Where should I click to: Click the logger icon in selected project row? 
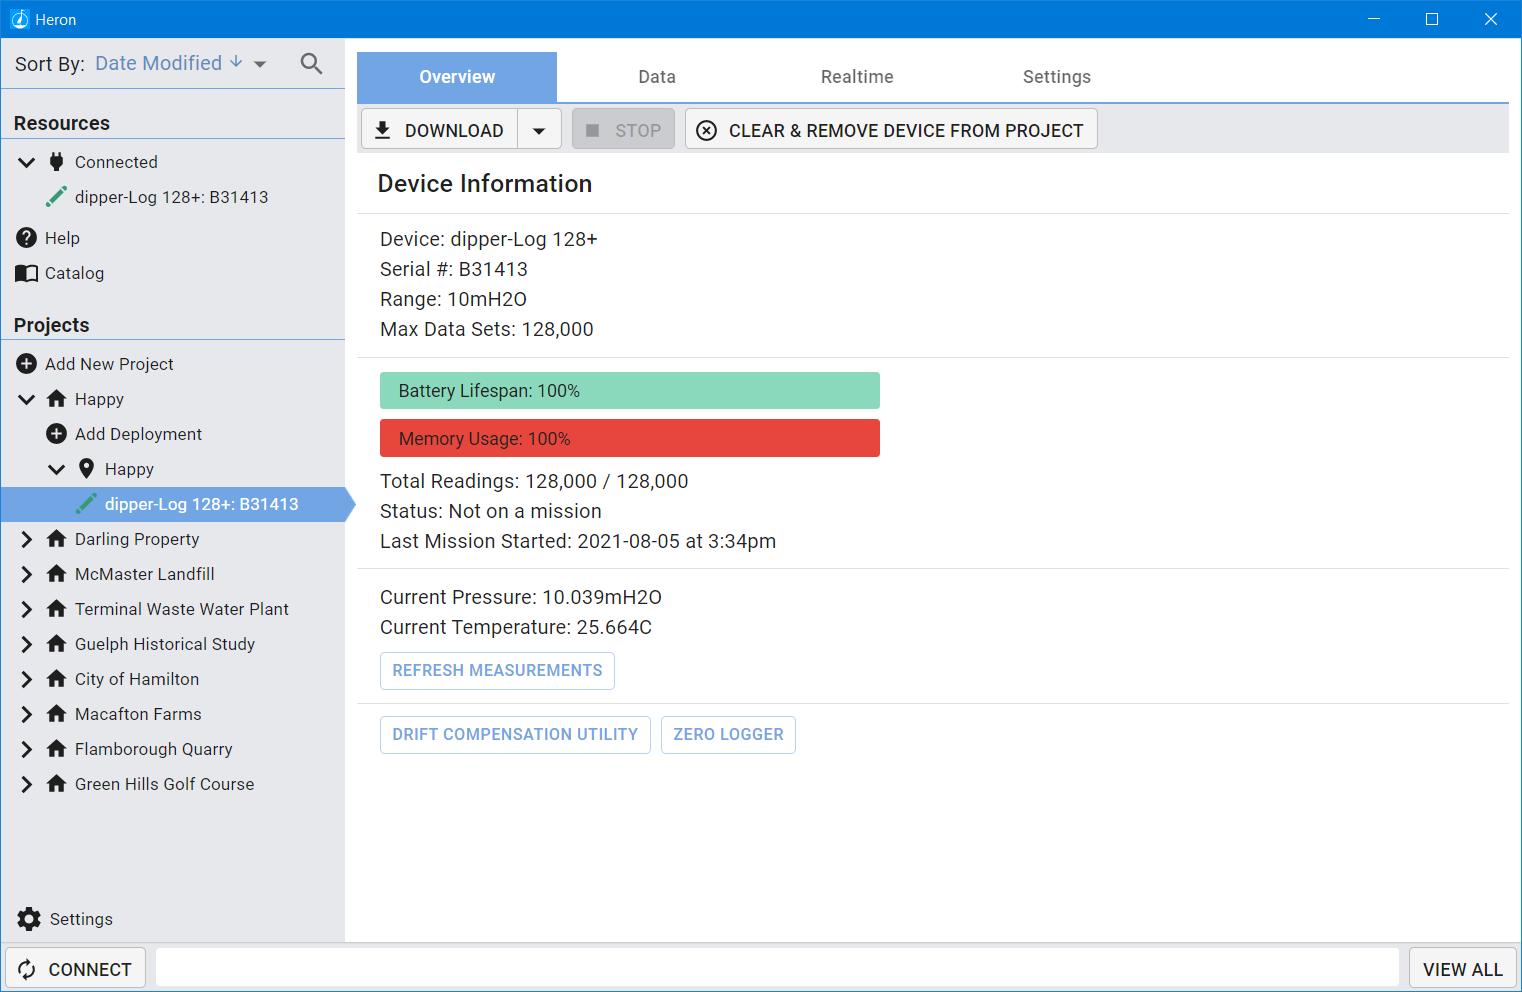[x=87, y=504]
